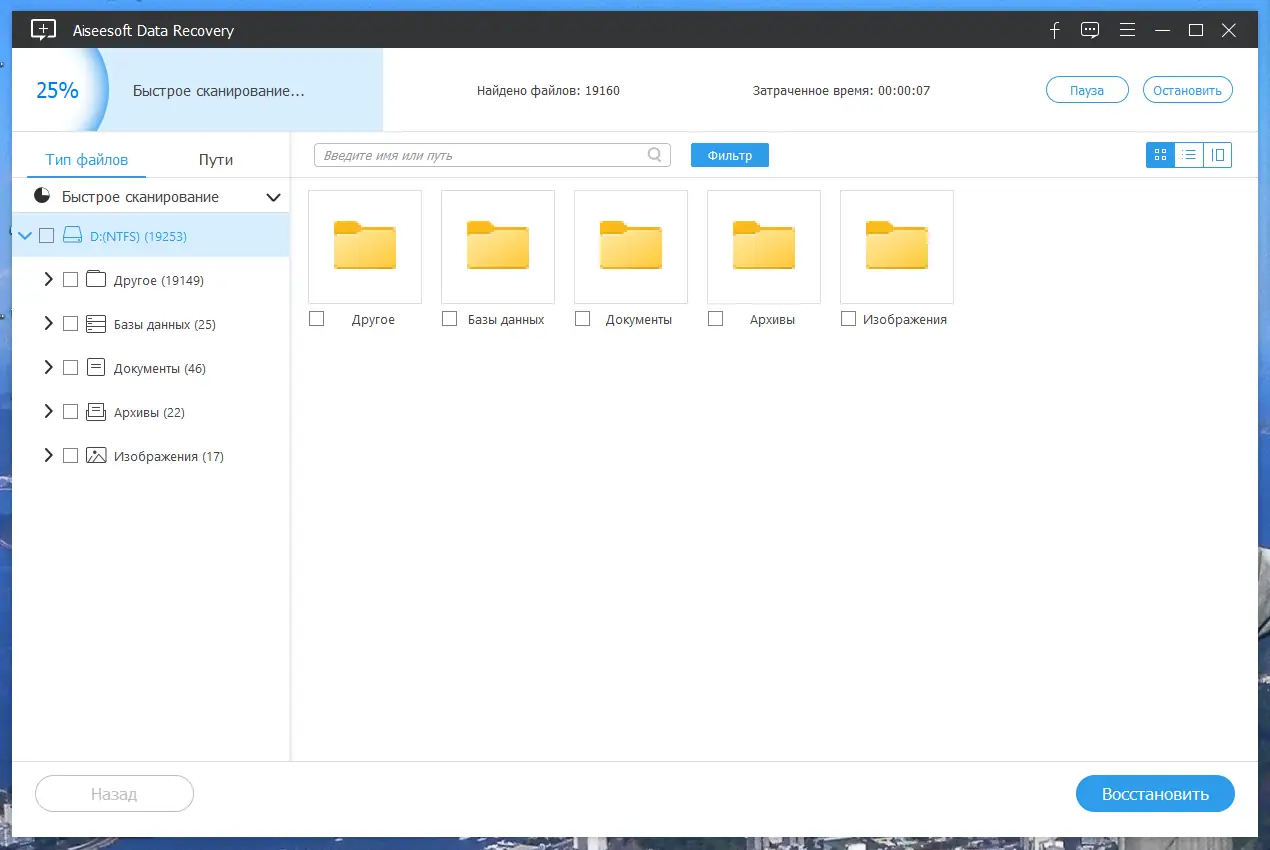Expand the Другое tree node
Viewport: 1270px width, 850px height.
click(48, 280)
